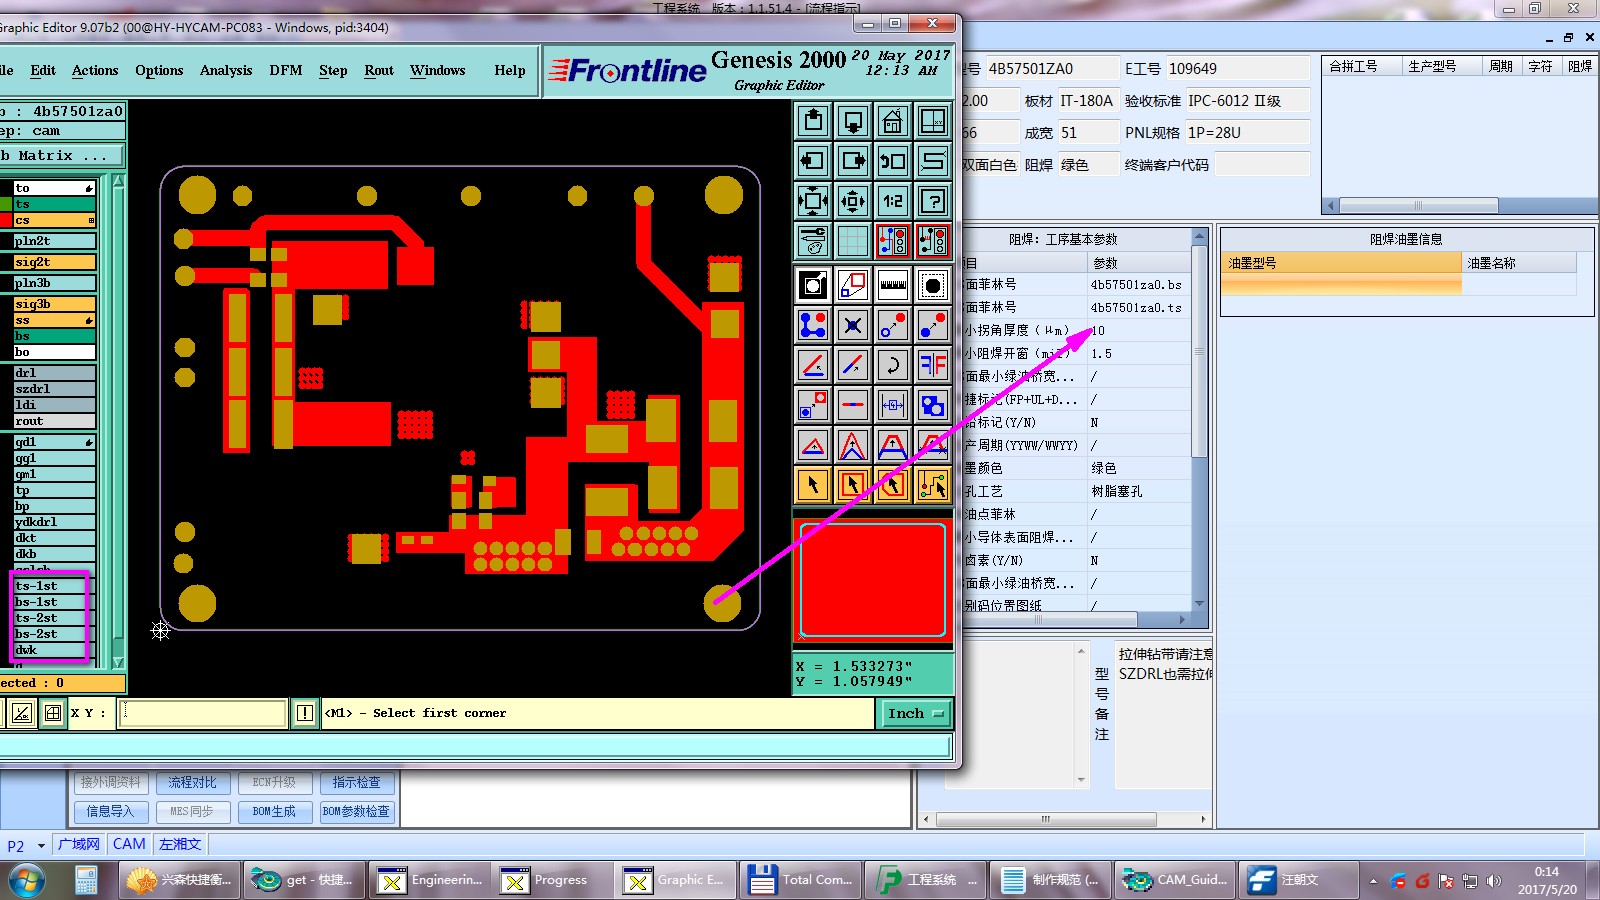The width and height of the screenshot is (1600, 900).
Task: Click layer list scroll-down arrow
Action: tap(119, 662)
